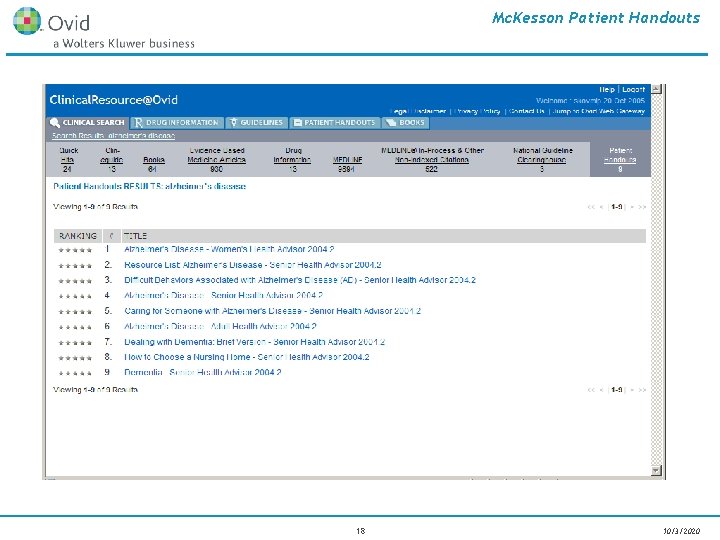
Task: Open the Privacy Policy link
Action: tap(477, 111)
